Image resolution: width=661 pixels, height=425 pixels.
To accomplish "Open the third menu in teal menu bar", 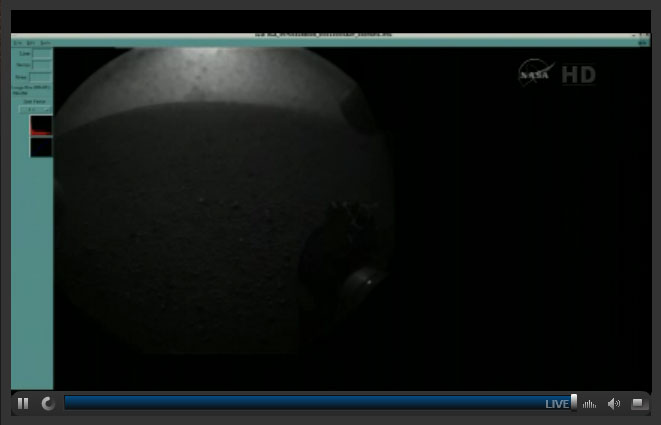I will pos(45,43).
